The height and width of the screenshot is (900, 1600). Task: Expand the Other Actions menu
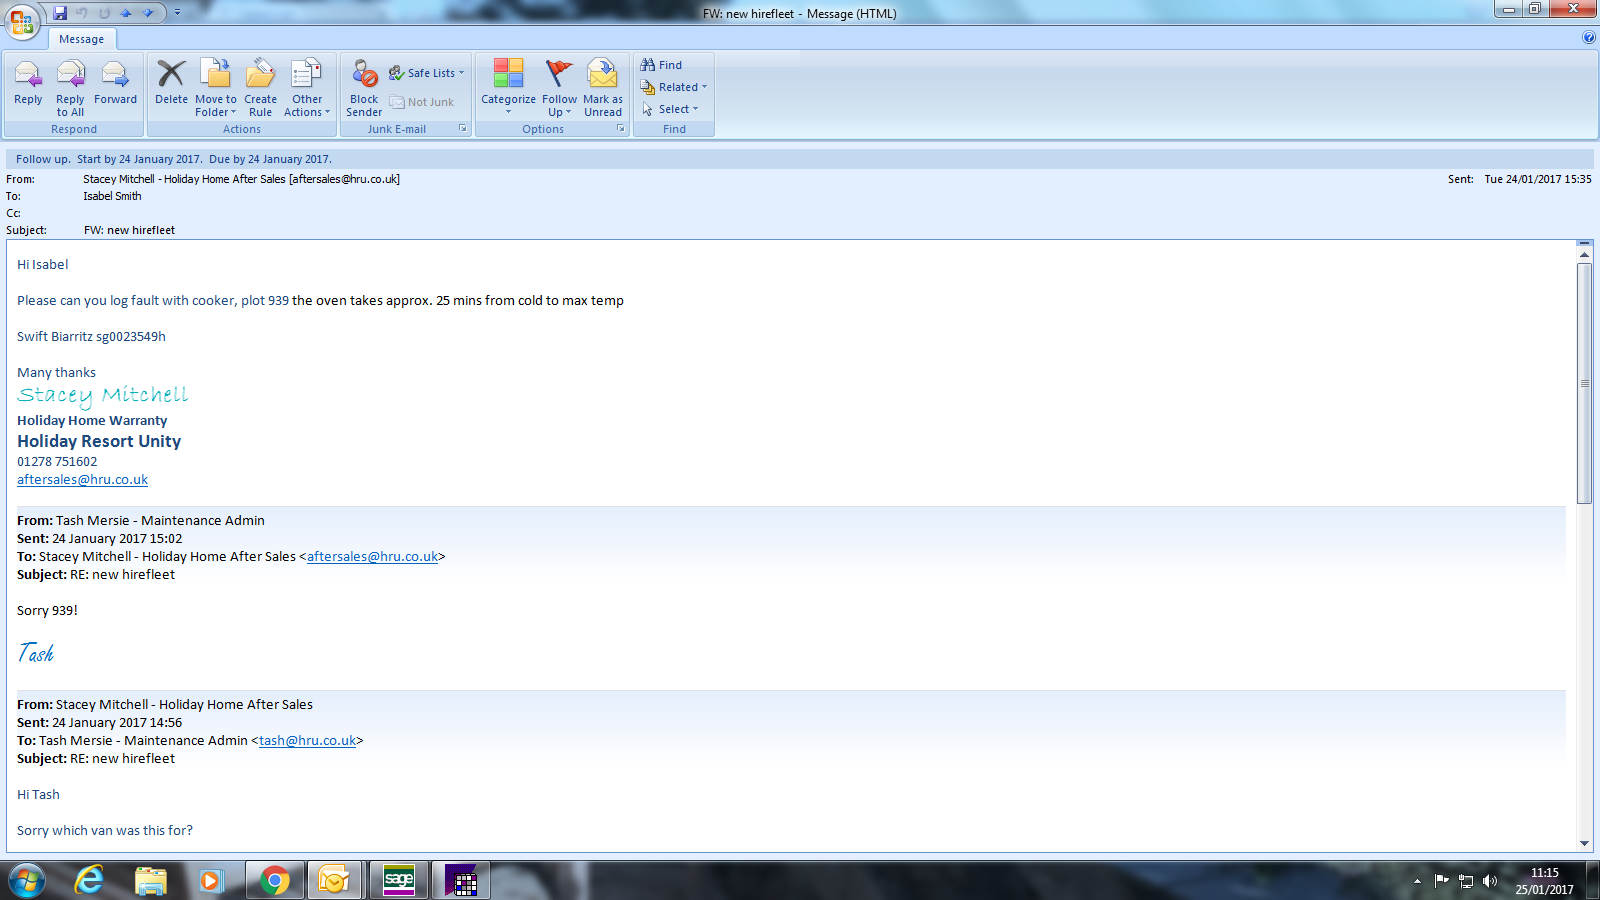(x=307, y=88)
